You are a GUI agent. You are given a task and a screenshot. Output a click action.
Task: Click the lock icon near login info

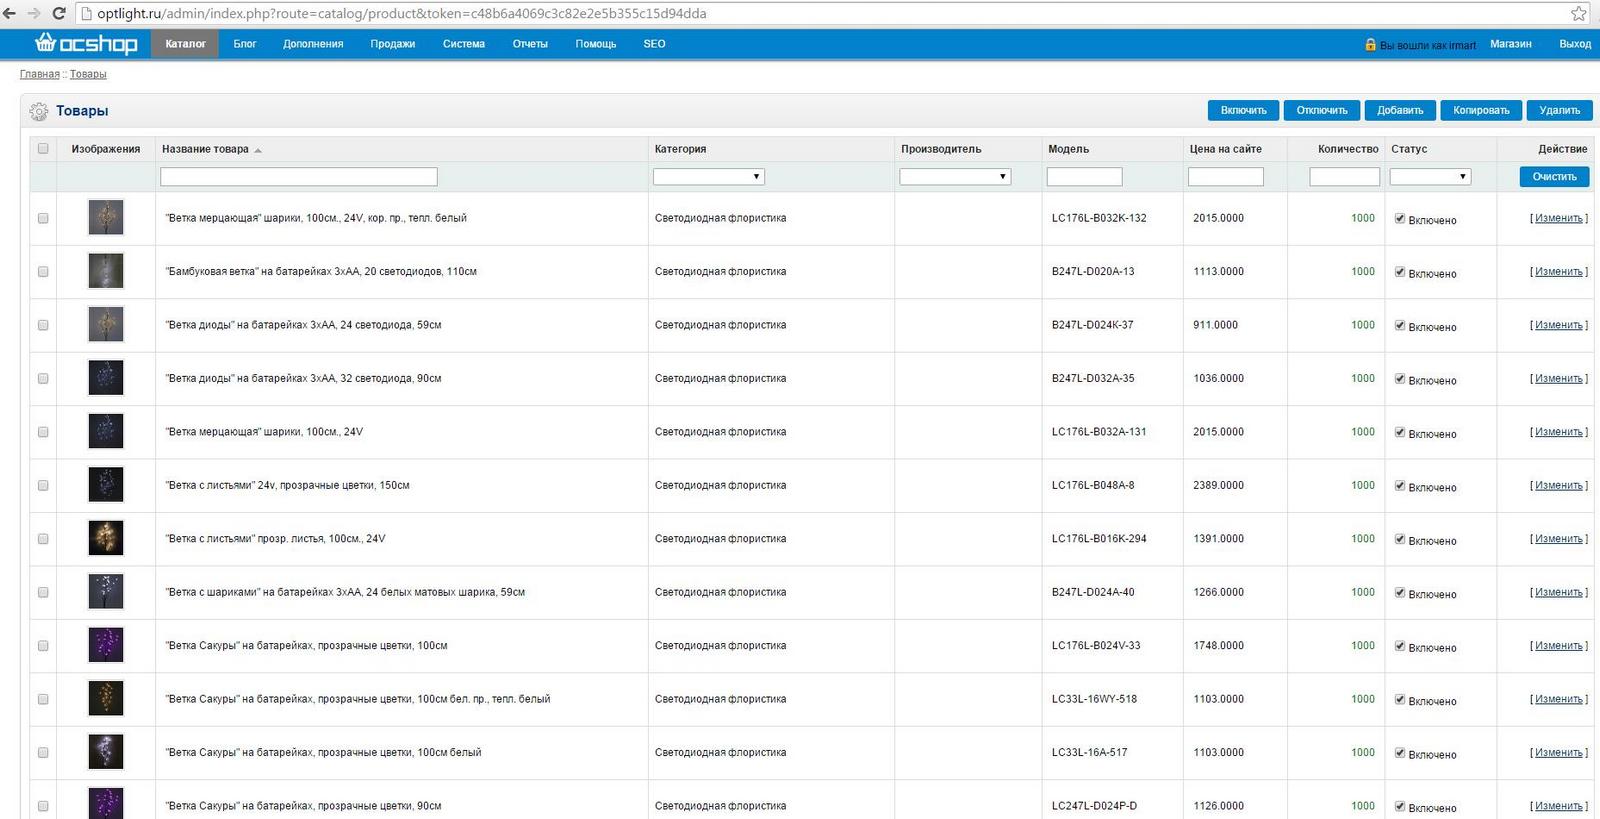1370,44
